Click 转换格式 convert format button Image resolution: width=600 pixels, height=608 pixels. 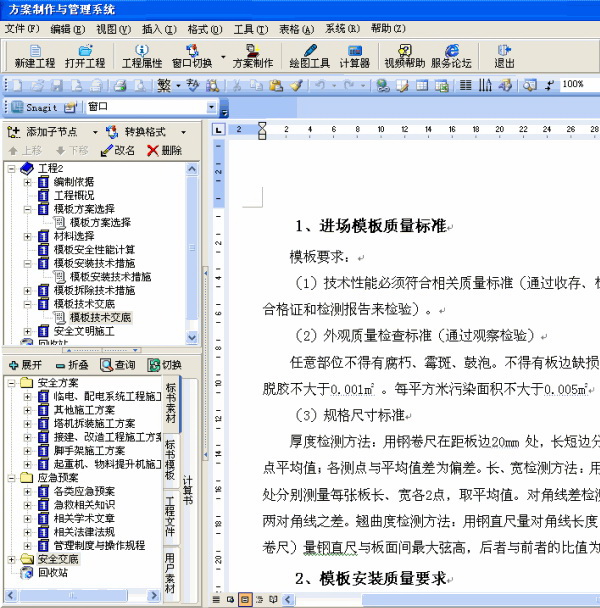[135, 132]
